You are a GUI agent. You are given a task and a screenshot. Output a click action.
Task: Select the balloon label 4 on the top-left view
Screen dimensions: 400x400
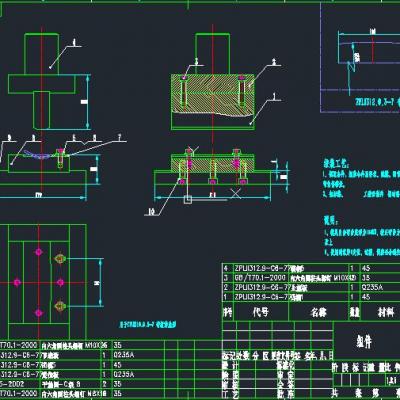point(74,42)
